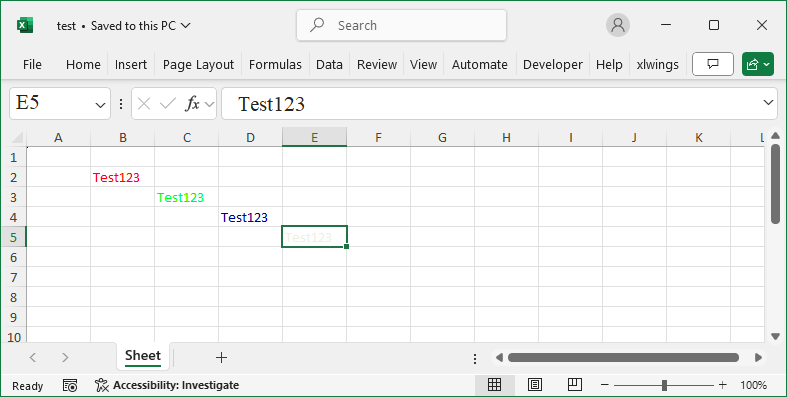Image resolution: width=787 pixels, height=397 pixels.
Task: Go to next sheet arrow
Action: point(65,357)
